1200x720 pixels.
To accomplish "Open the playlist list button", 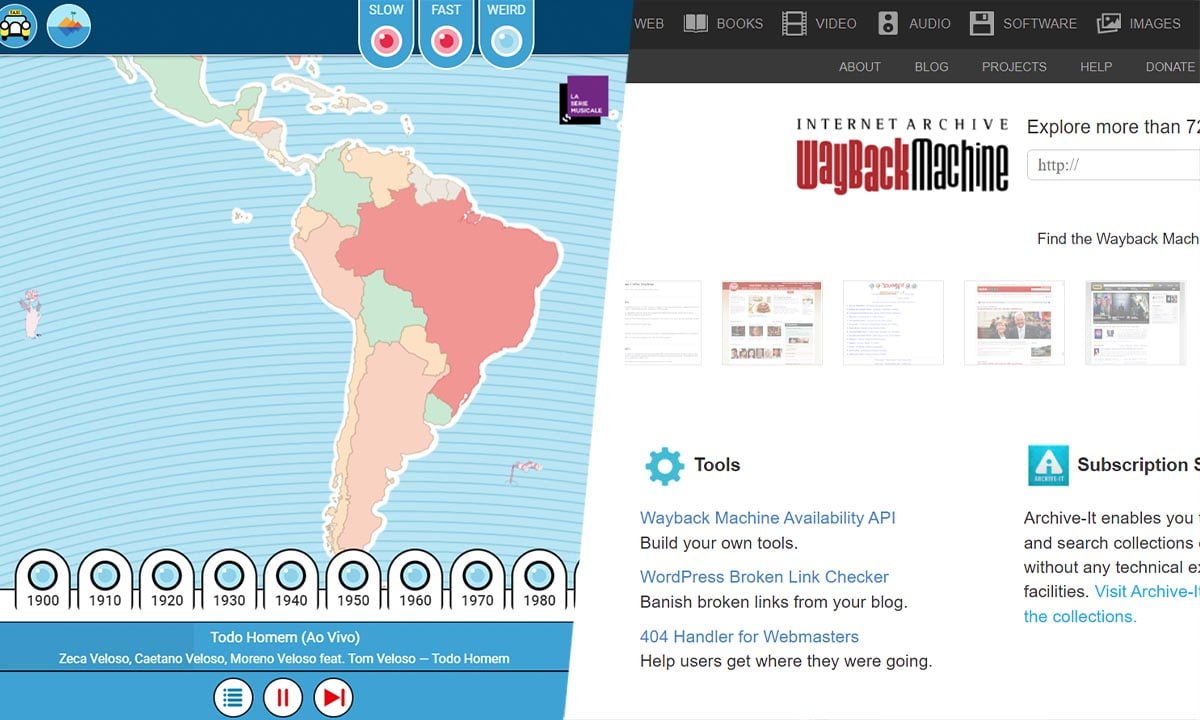I will 233,697.
